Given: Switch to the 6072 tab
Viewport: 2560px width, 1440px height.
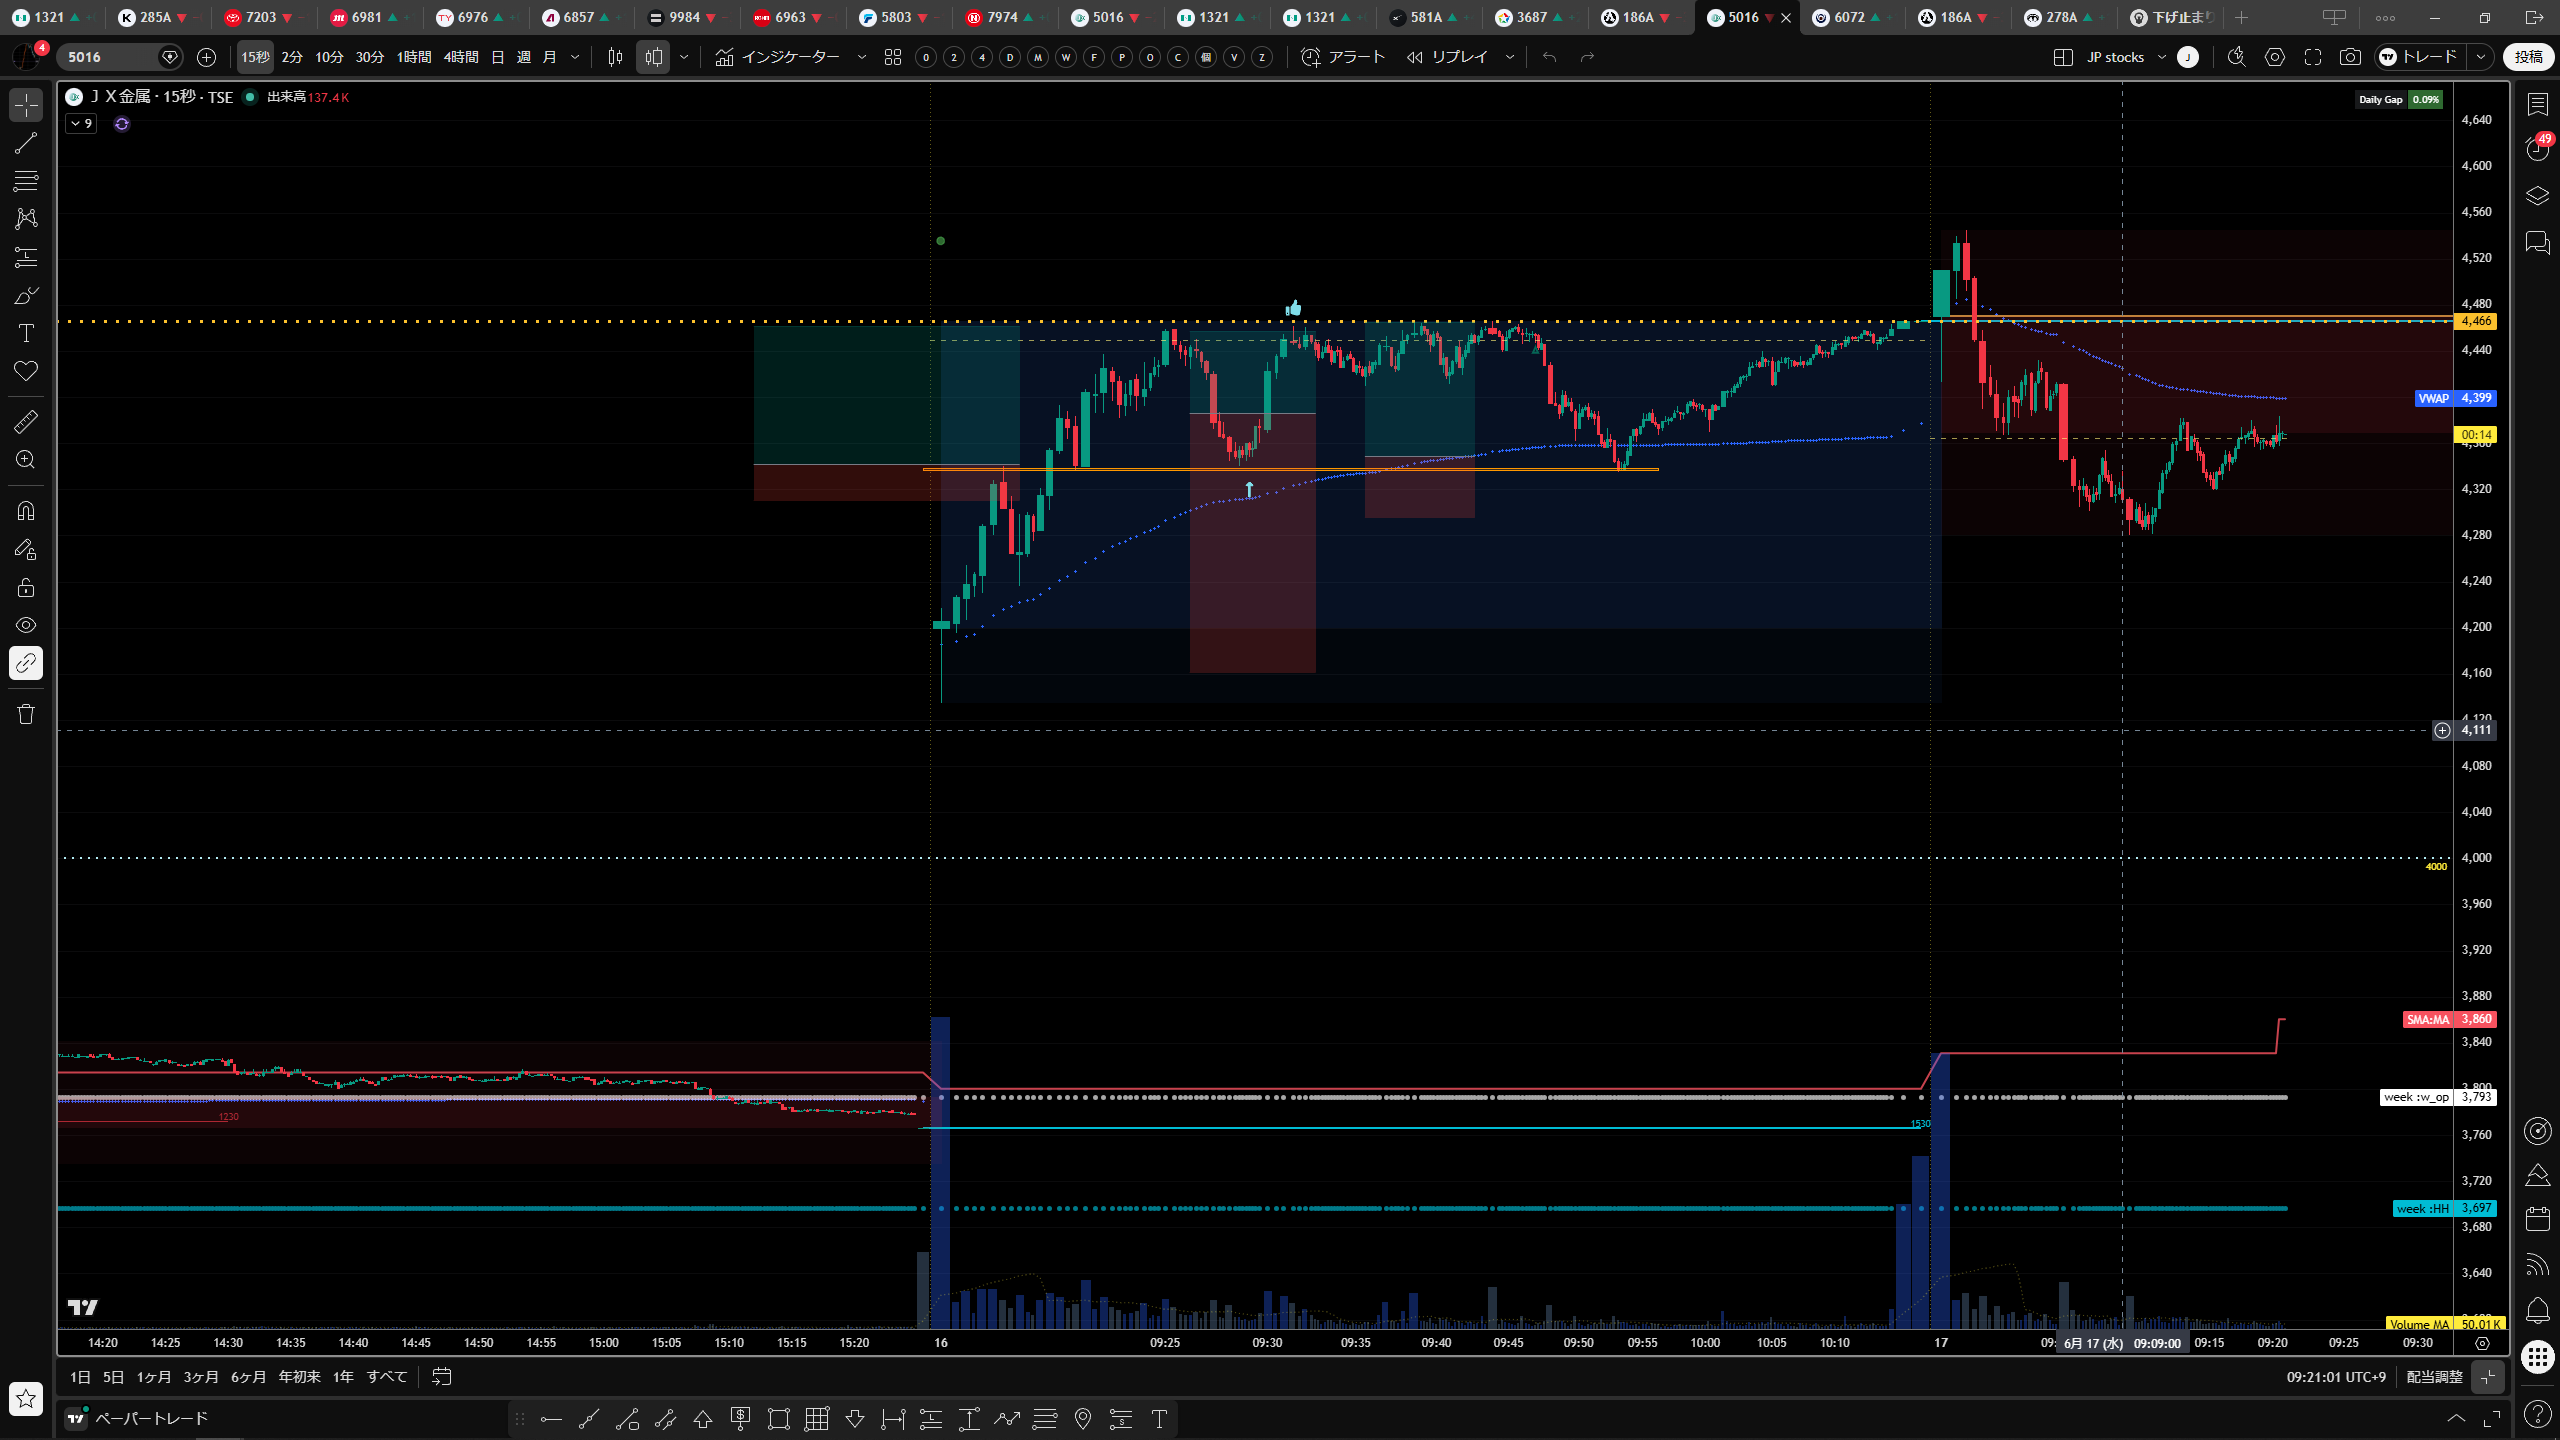Looking at the screenshot, I should [x=1849, y=17].
